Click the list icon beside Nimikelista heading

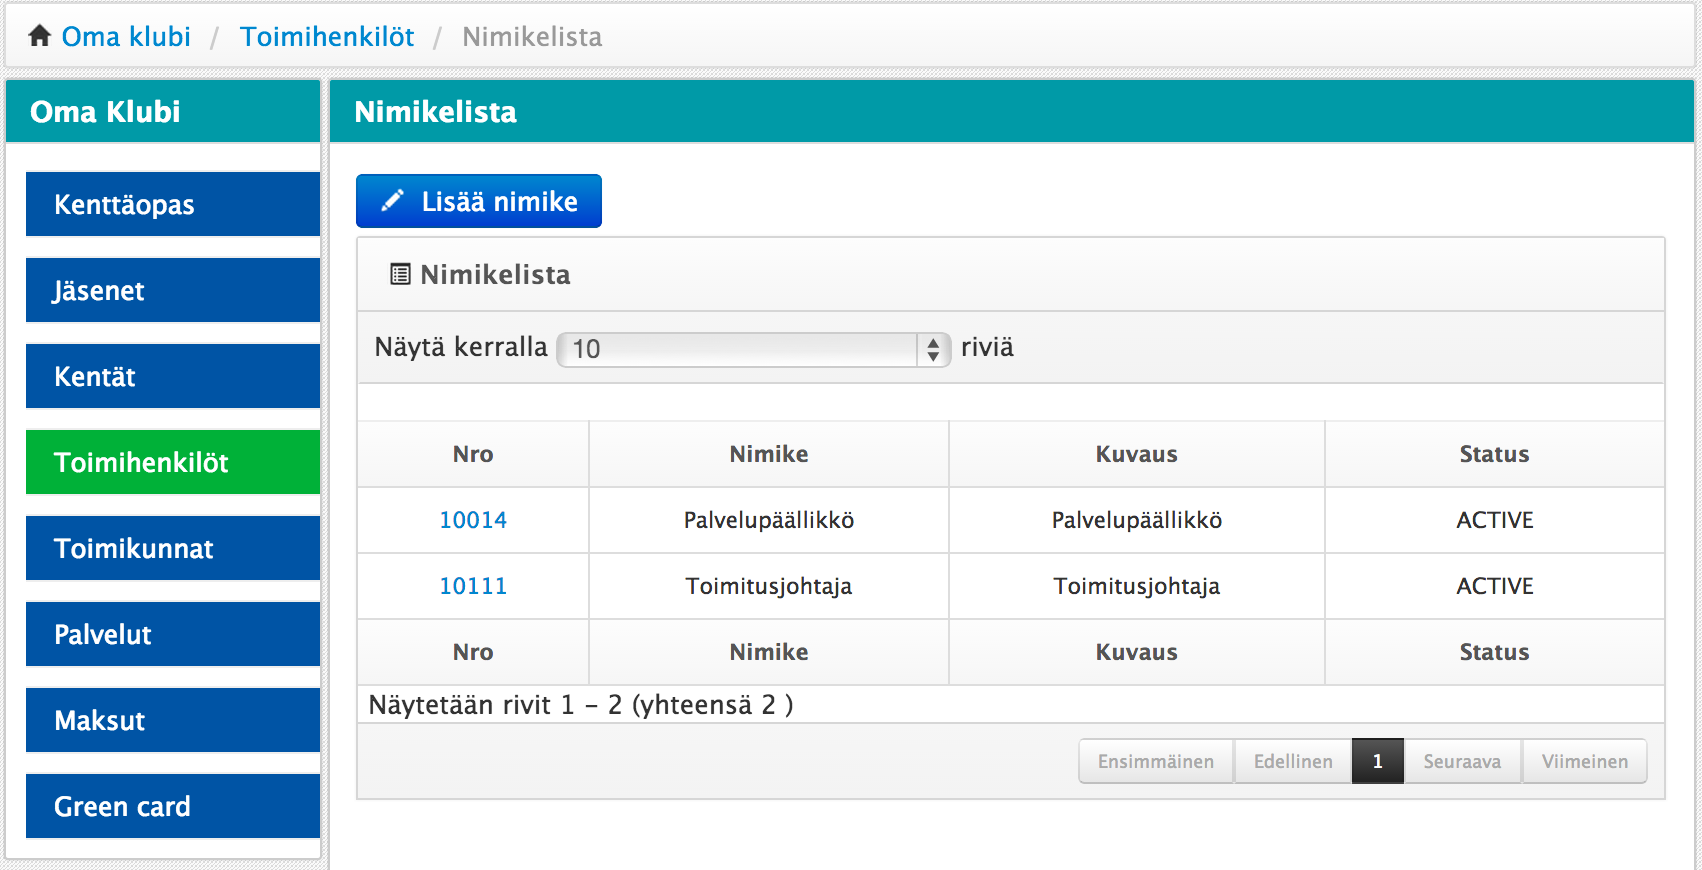point(400,274)
